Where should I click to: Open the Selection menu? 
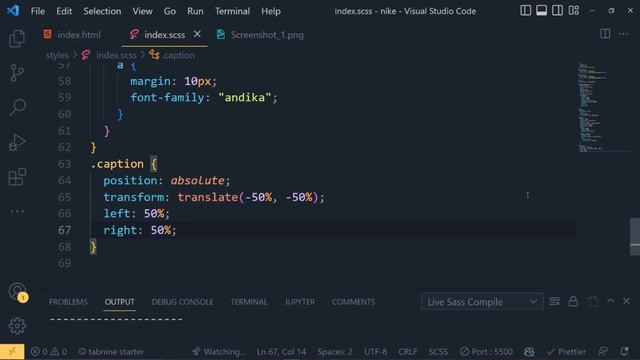(102, 11)
